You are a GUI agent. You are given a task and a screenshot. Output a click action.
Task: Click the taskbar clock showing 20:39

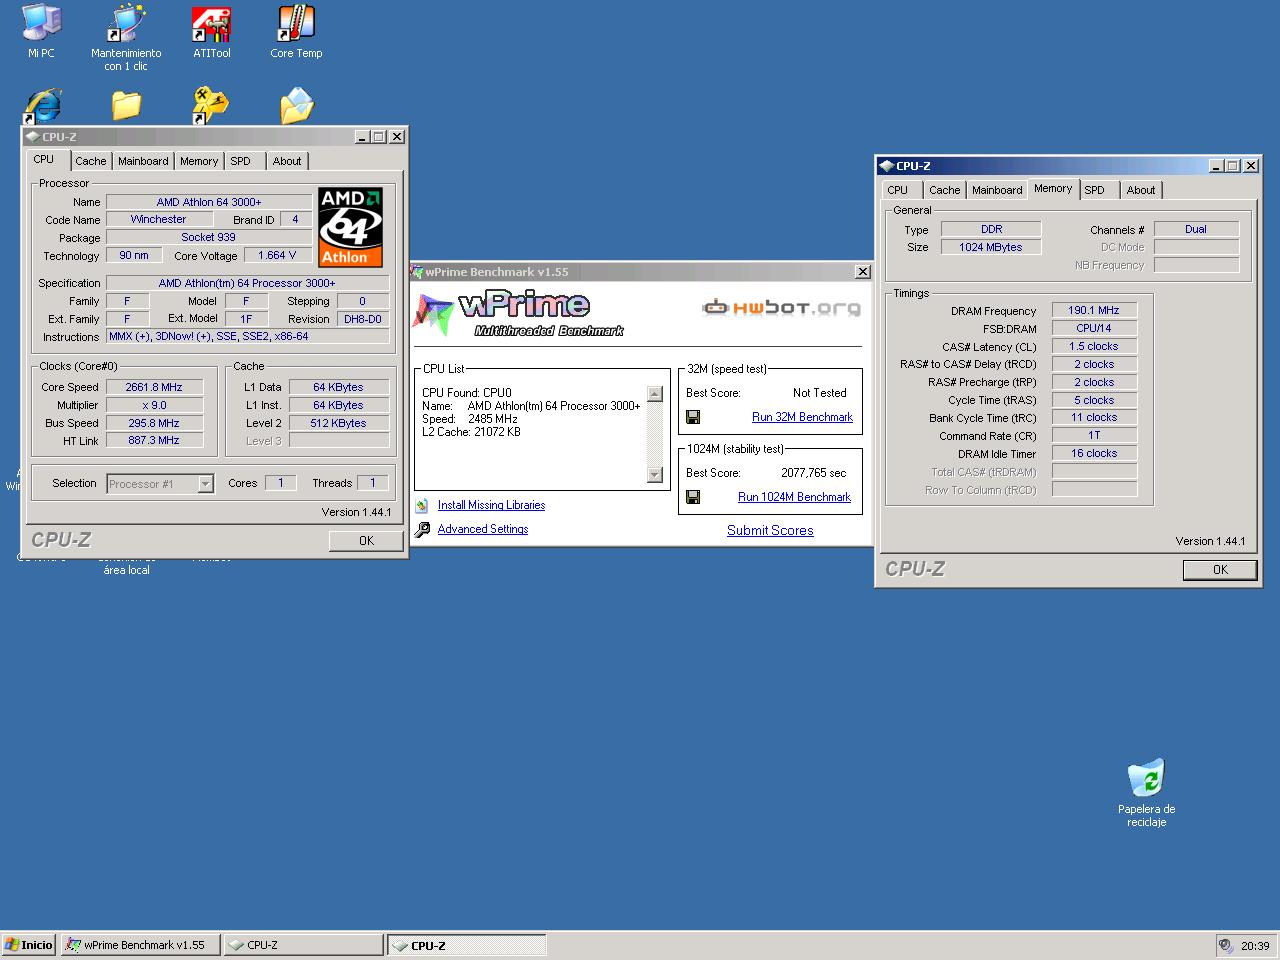[x=1255, y=946]
